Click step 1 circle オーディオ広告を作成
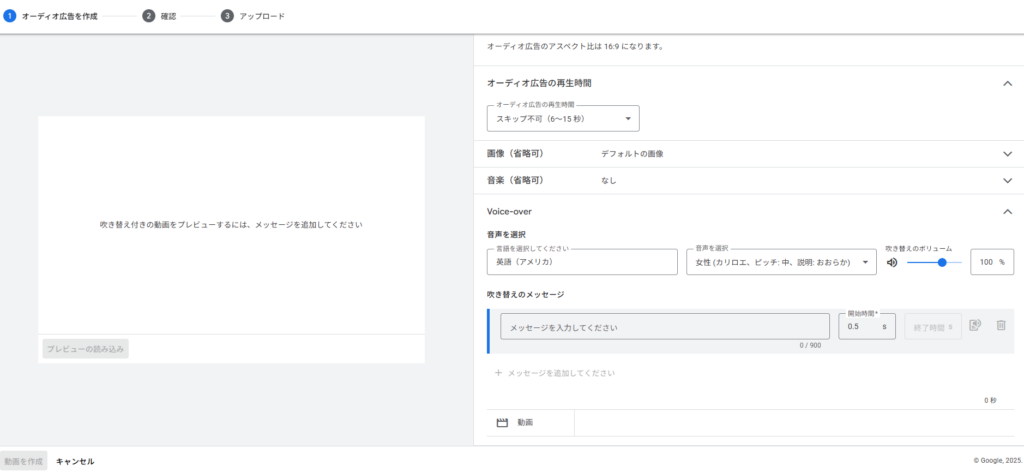Screen dimensions: 1024x472 click(10, 16)
